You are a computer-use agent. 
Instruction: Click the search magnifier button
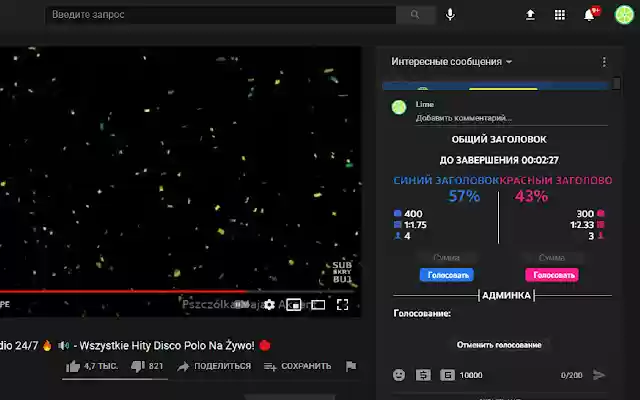tap(416, 15)
